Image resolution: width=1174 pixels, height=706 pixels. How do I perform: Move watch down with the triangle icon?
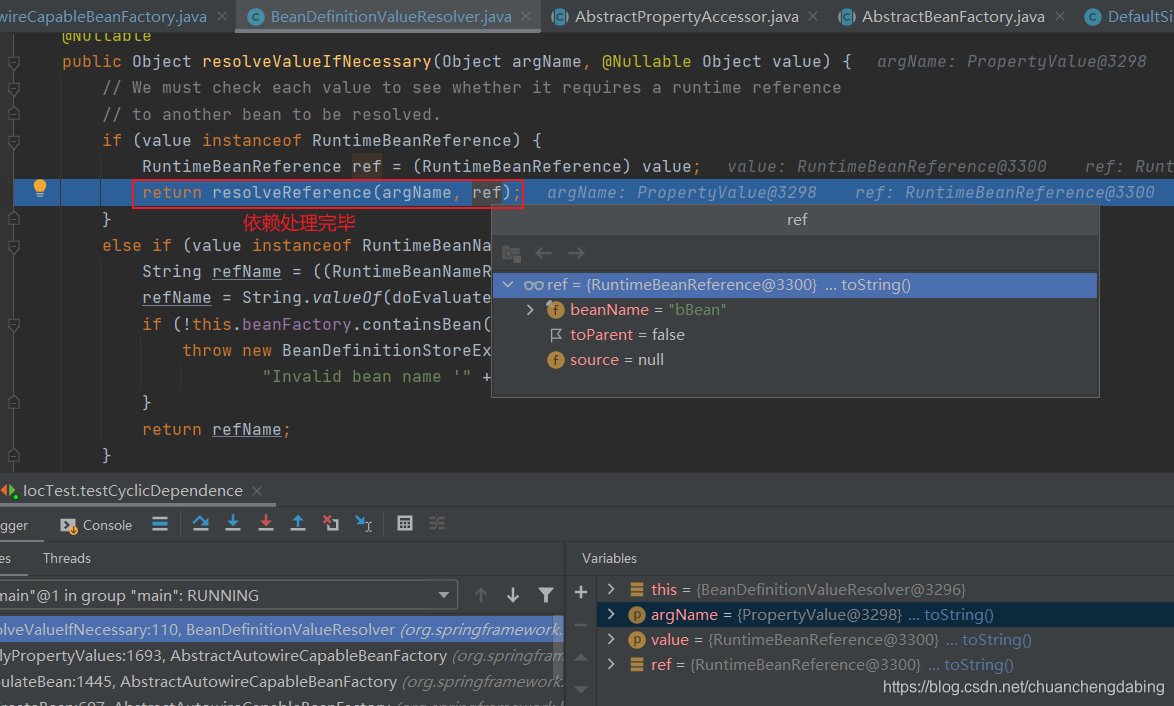click(x=581, y=690)
